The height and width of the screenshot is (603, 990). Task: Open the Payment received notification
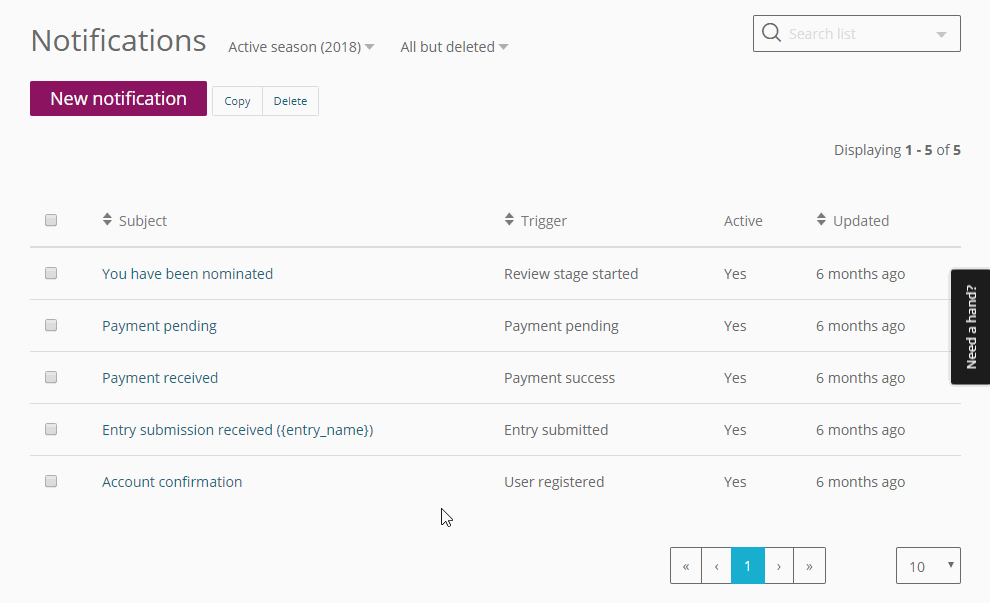click(160, 378)
